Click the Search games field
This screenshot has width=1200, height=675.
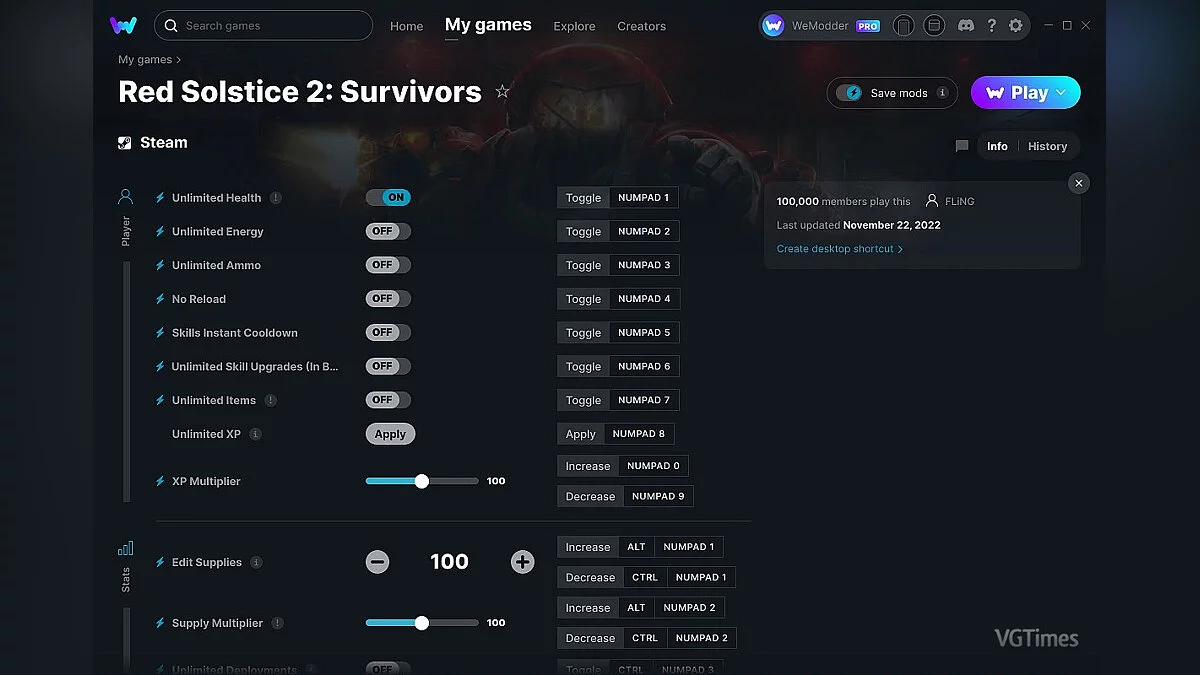[263, 26]
